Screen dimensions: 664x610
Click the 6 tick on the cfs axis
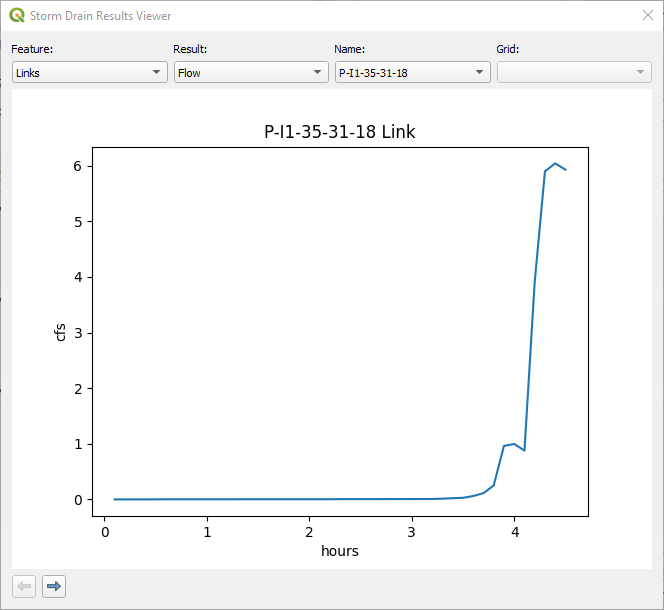pos(78,166)
